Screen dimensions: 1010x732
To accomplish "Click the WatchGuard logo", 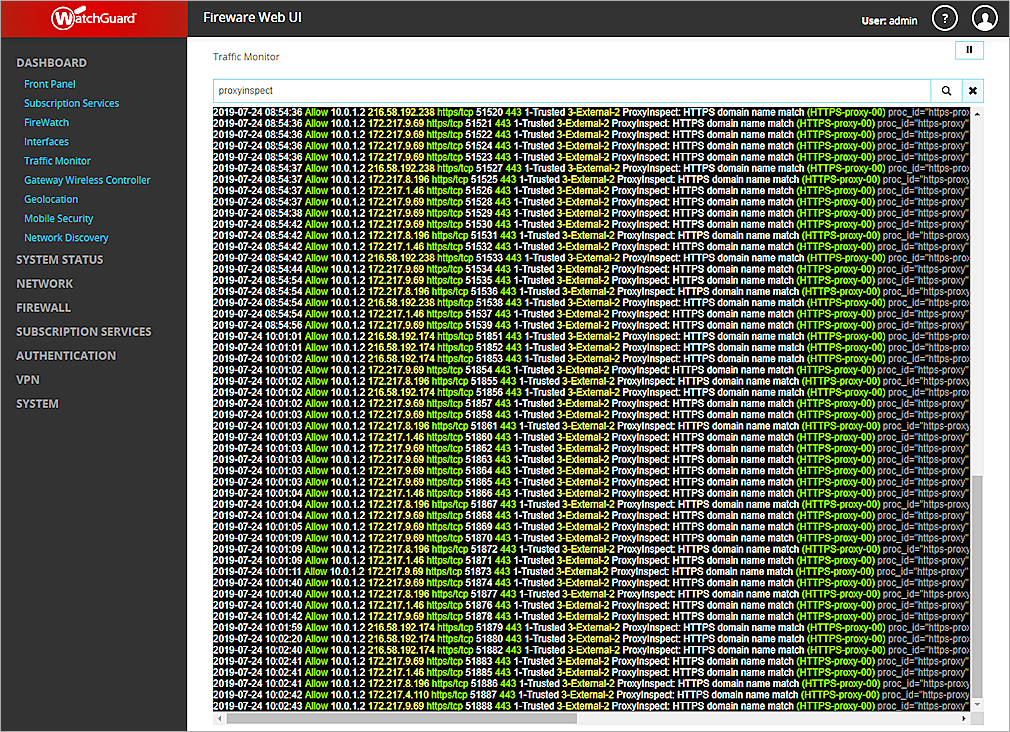I will (x=93, y=17).
